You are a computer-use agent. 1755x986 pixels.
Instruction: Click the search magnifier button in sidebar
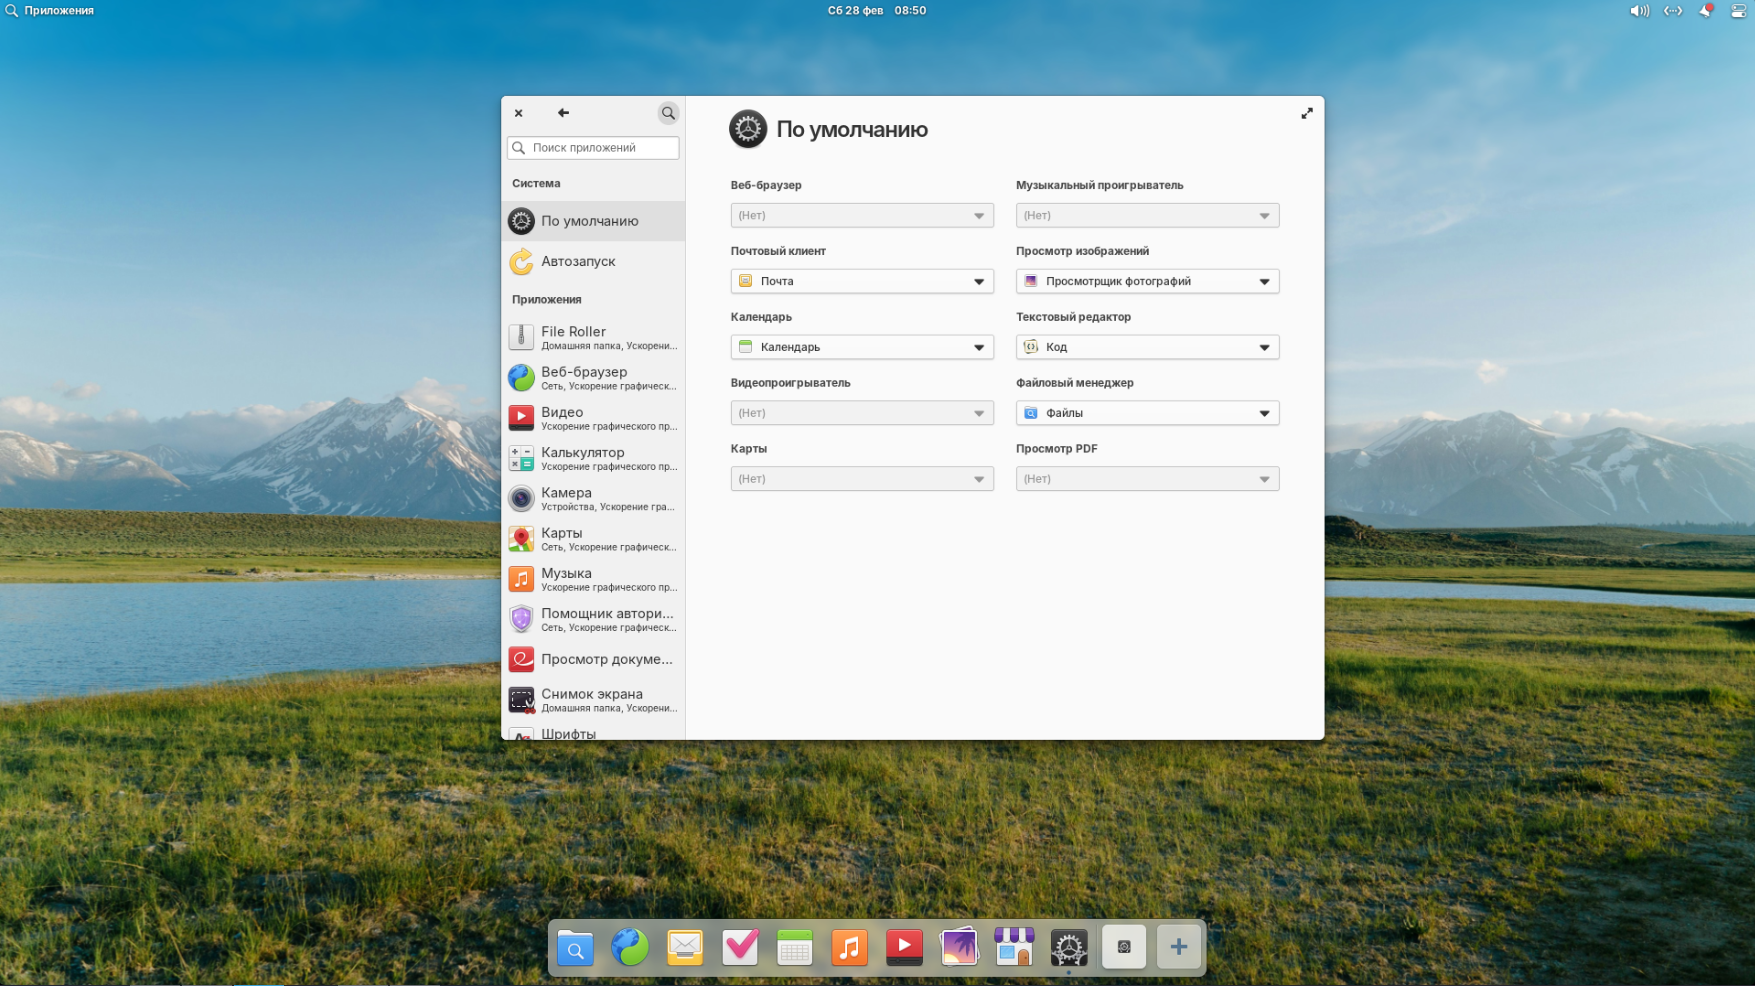click(x=668, y=113)
